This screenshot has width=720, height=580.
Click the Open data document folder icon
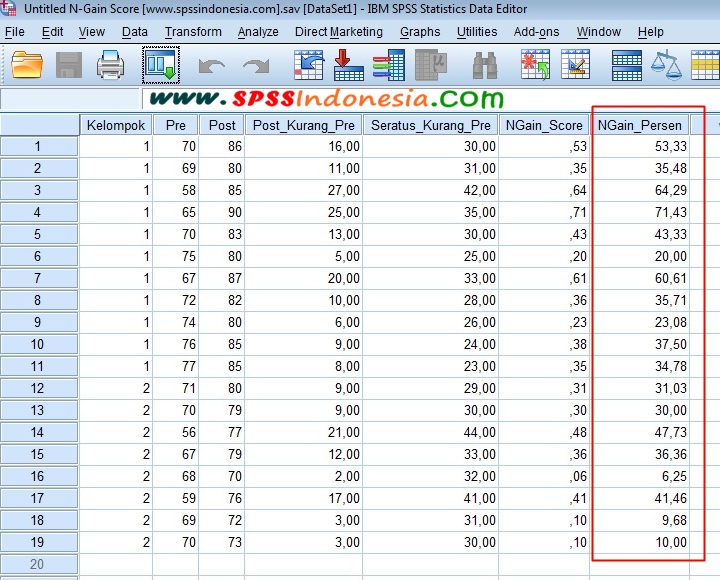27,65
